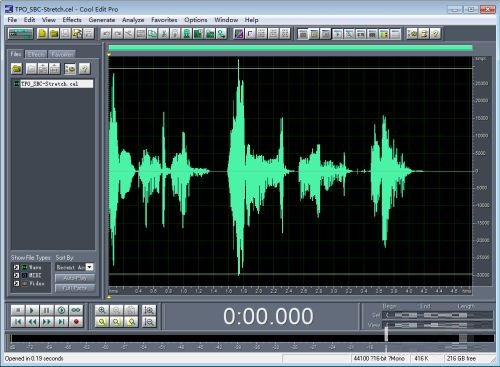This screenshot has height=367, width=500.
Task: Open the File menu
Action: (x=12, y=20)
